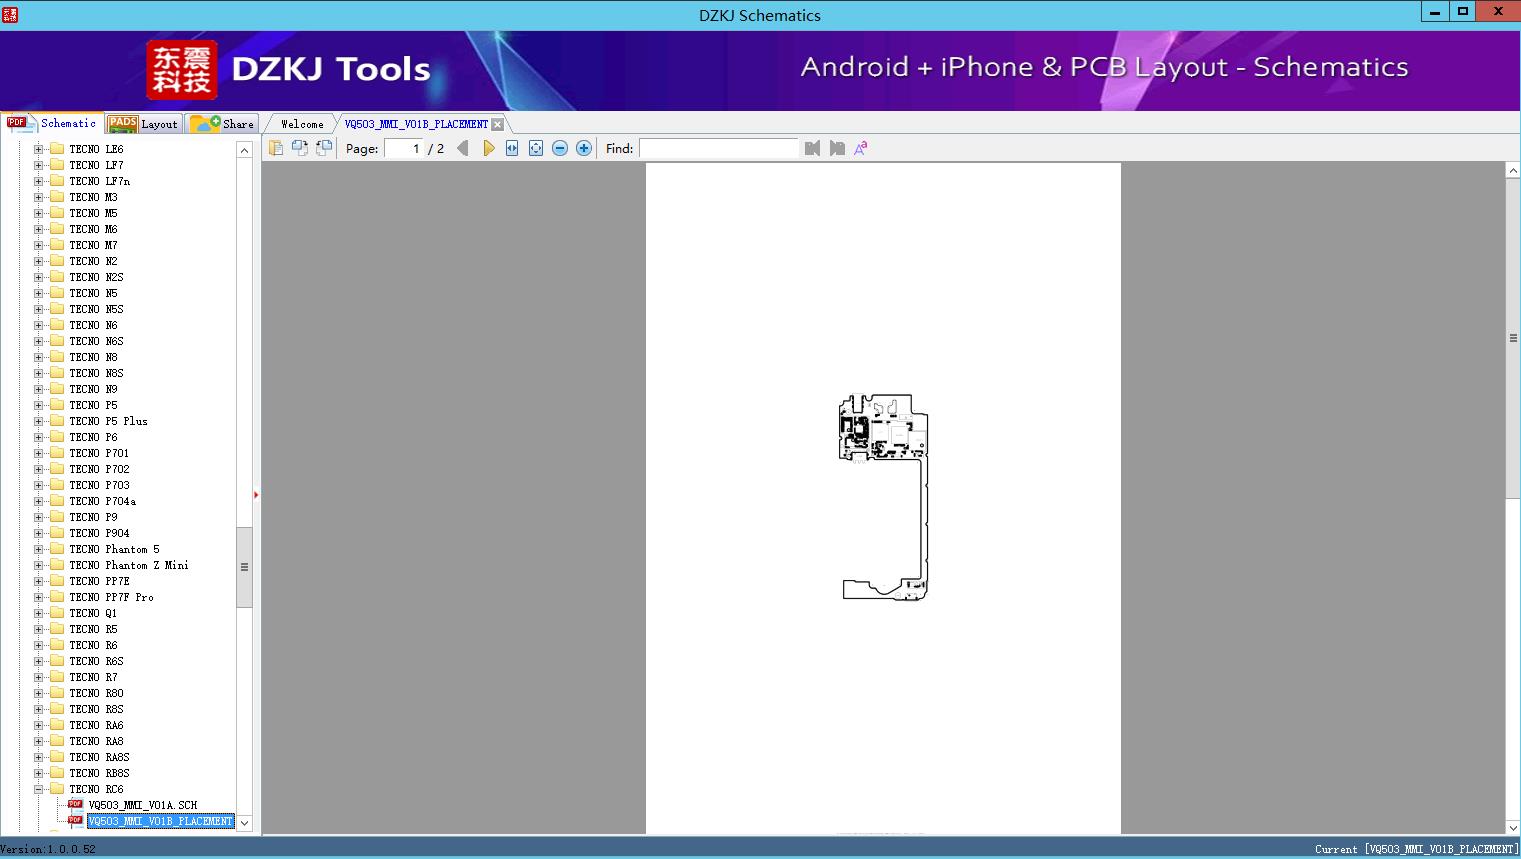Open the VQ503_MMI_V01B_PLACEMENT file in tree
This screenshot has width=1521, height=859.
point(160,821)
